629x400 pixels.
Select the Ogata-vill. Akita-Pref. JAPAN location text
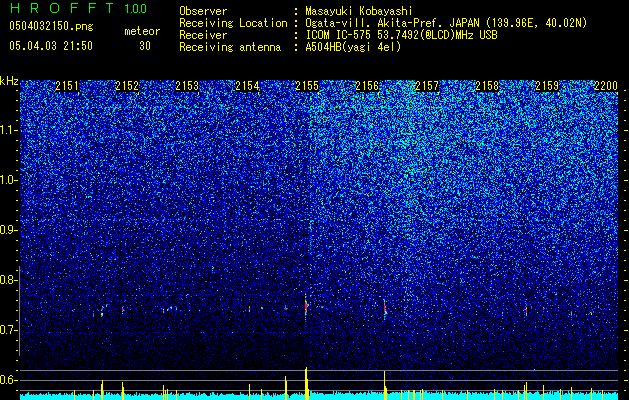(446, 23)
